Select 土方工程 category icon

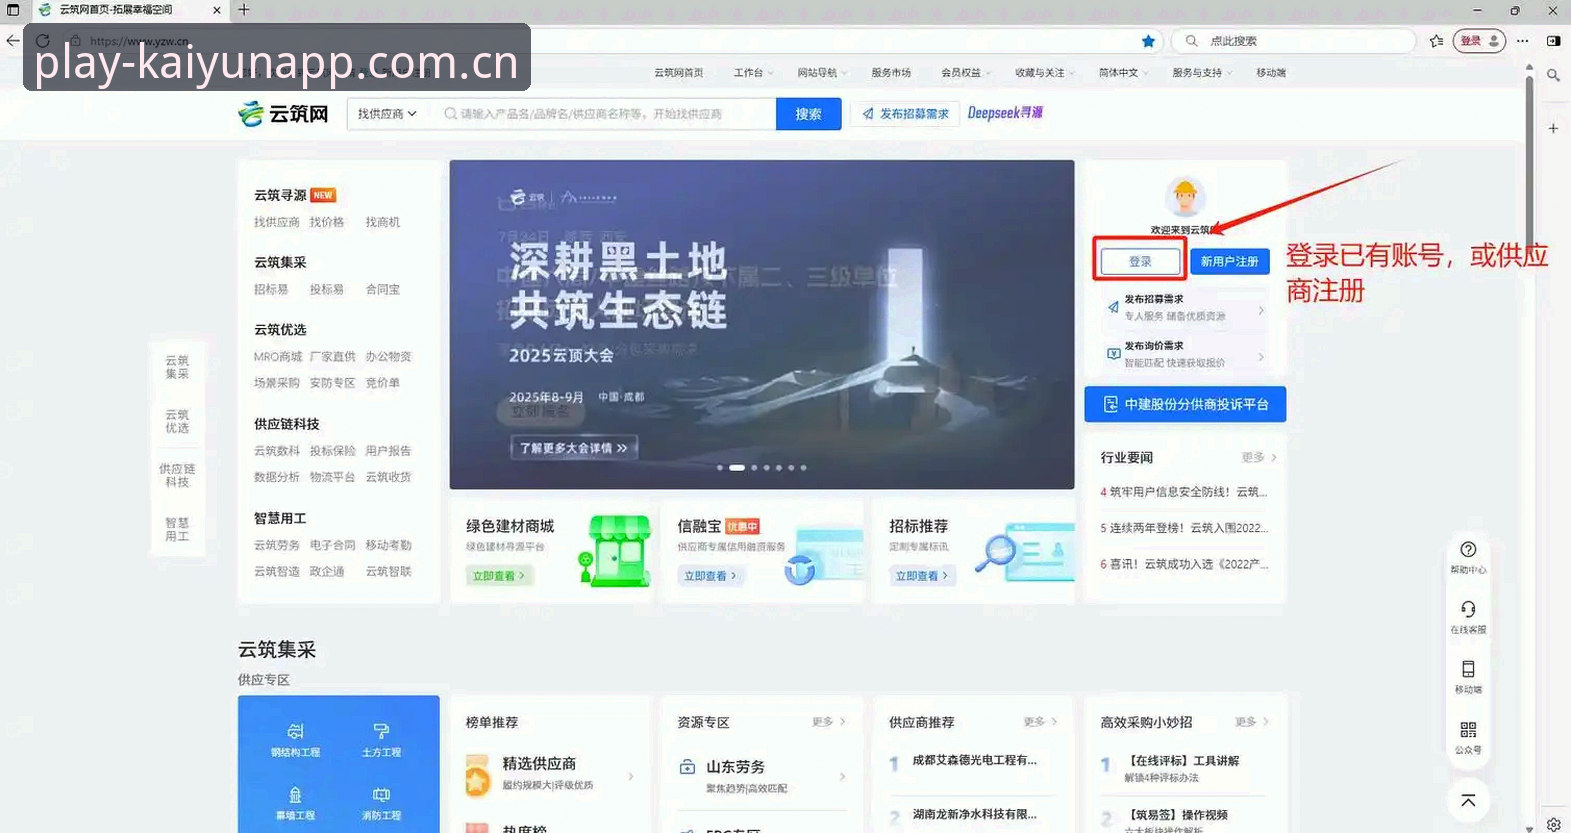[381, 739]
